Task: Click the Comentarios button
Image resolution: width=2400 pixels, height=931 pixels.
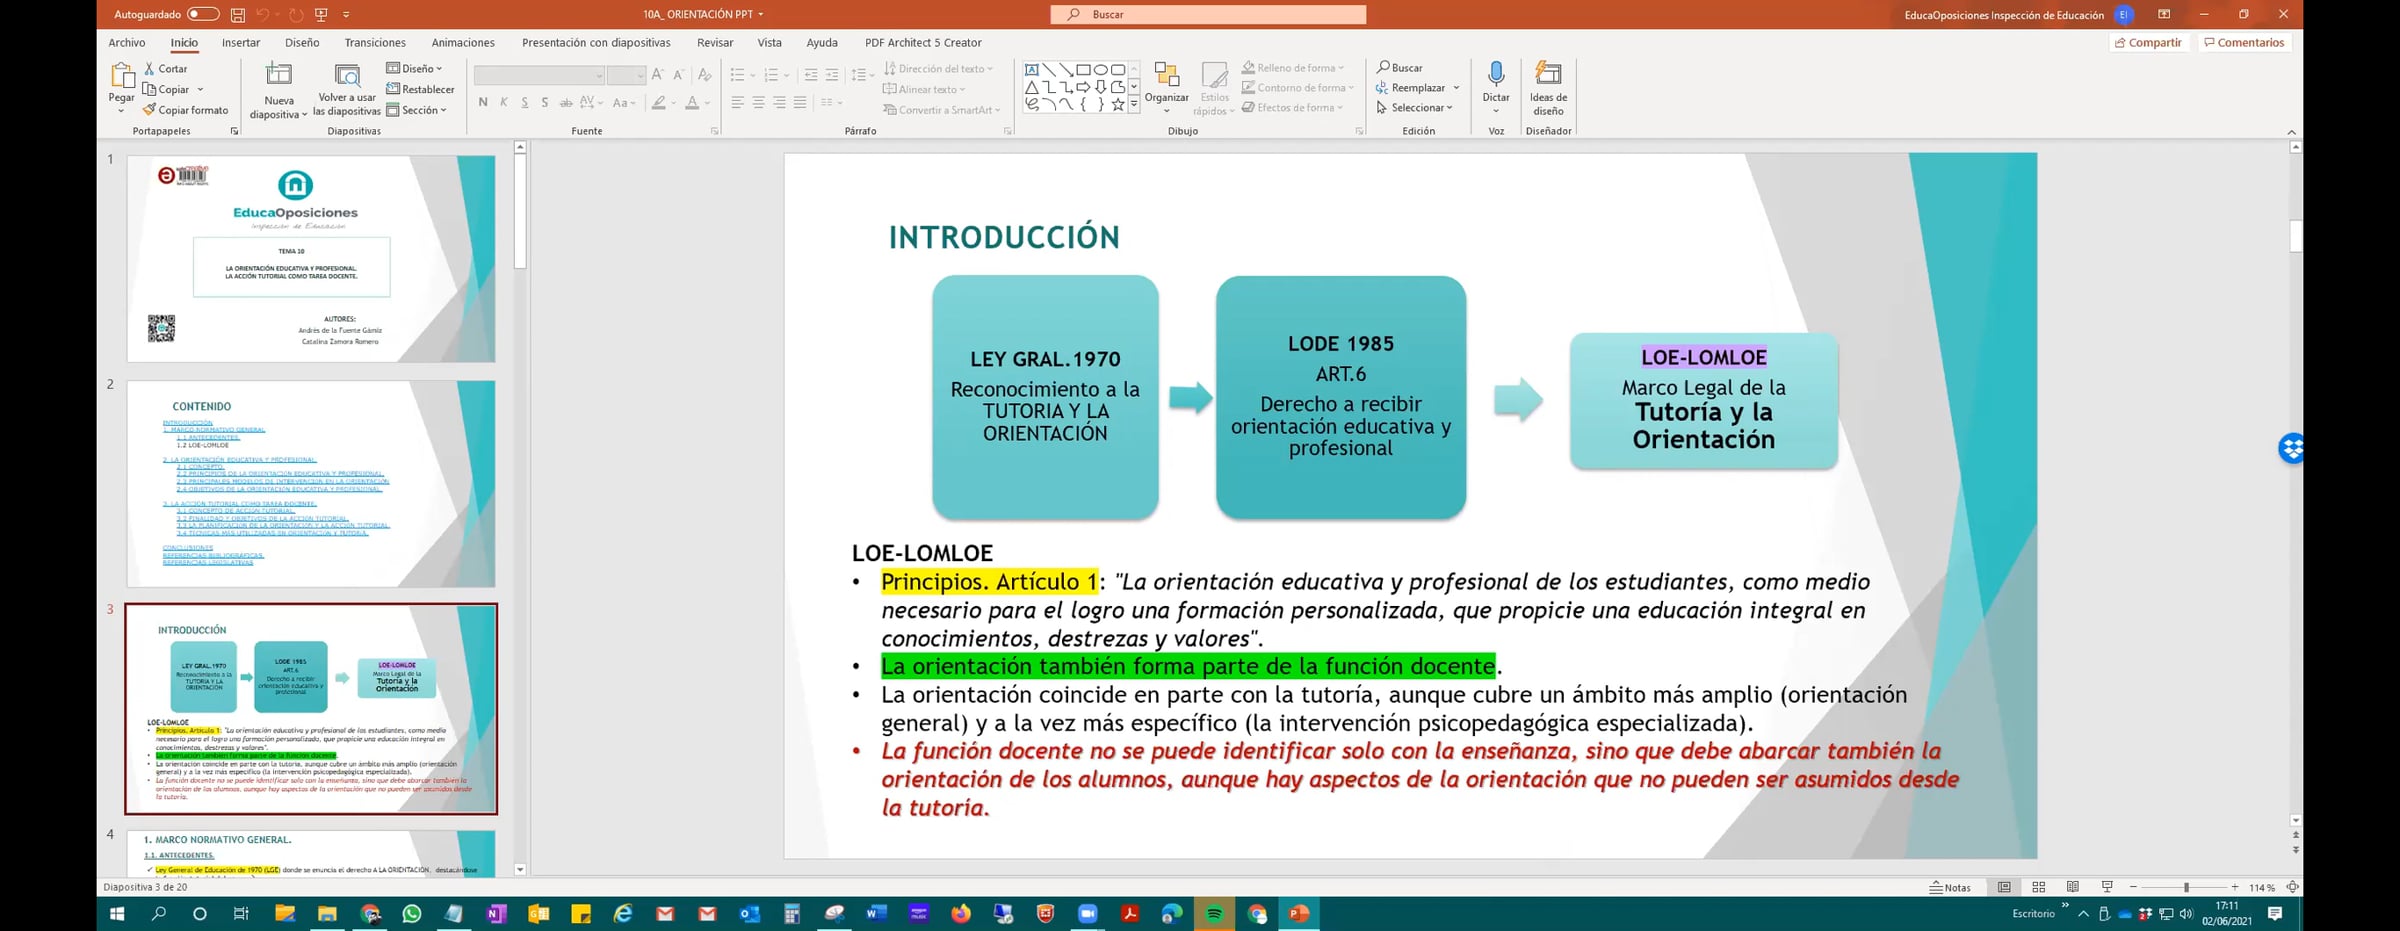Action: (x=2244, y=43)
